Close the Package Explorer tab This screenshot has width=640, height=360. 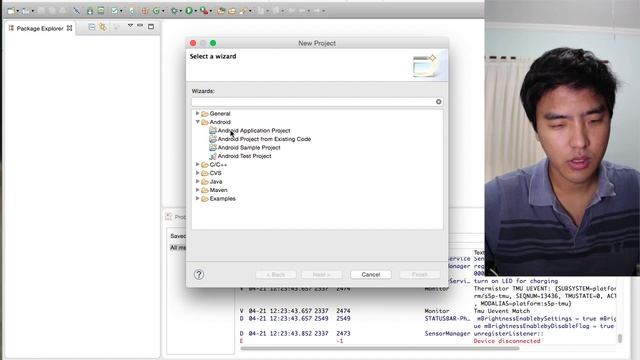(x=69, y=28)
